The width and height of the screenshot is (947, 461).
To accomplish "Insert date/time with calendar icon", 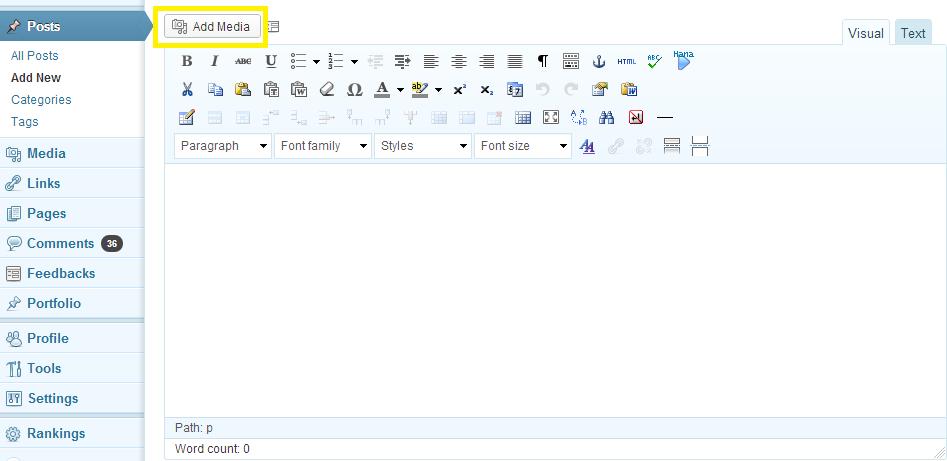I will coord(515,89).
